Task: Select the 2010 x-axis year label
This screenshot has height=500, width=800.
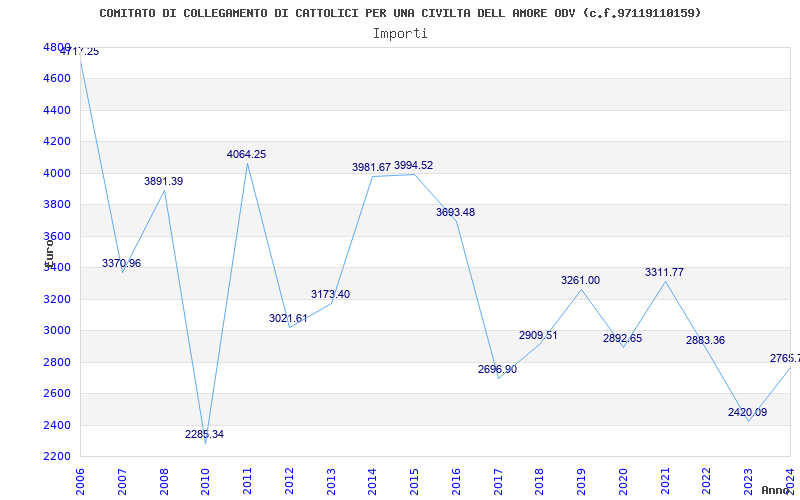Action: point(205,481)
